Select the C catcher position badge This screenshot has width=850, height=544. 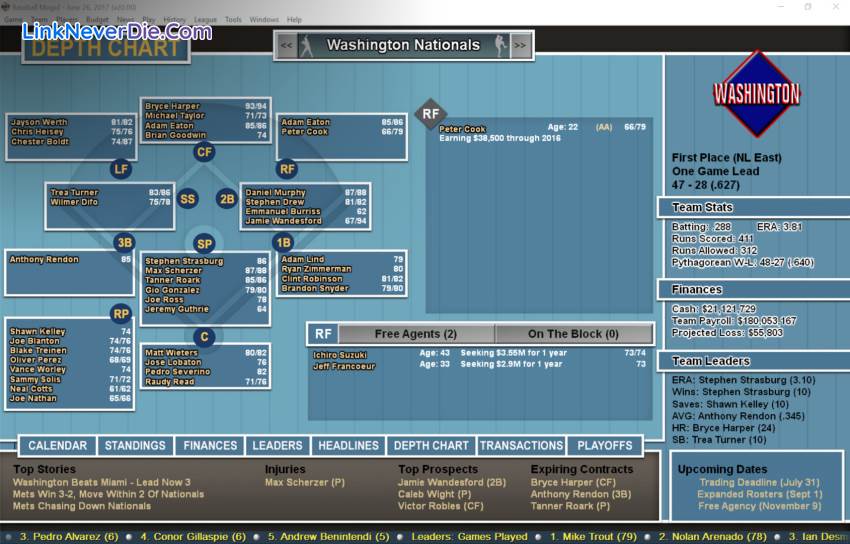pos(205,337)
